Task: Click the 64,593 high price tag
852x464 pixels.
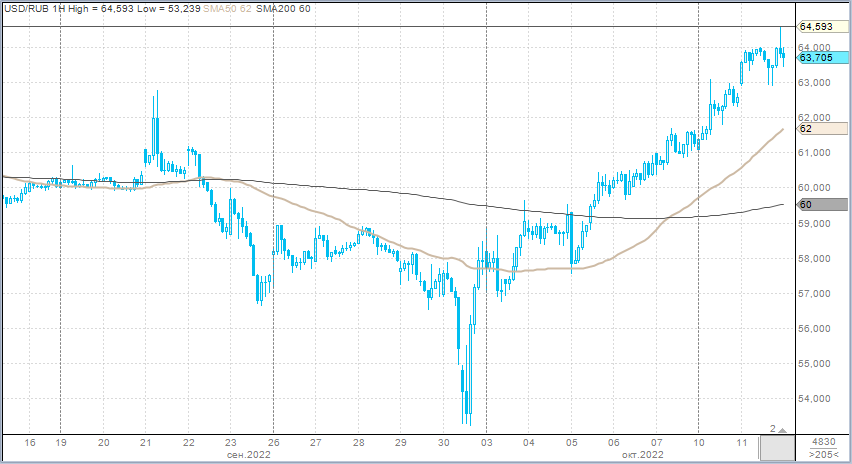Action: (x=816, y=26)
